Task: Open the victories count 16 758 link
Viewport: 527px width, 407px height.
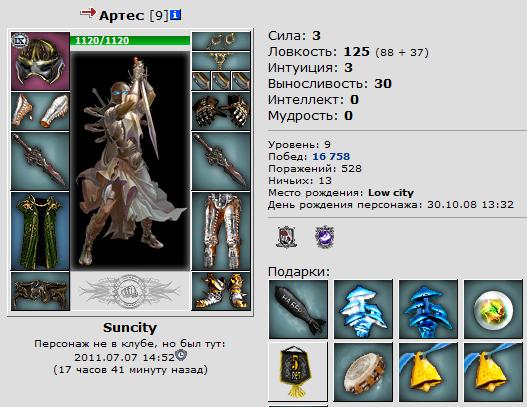Action: (x=331, y=156)
